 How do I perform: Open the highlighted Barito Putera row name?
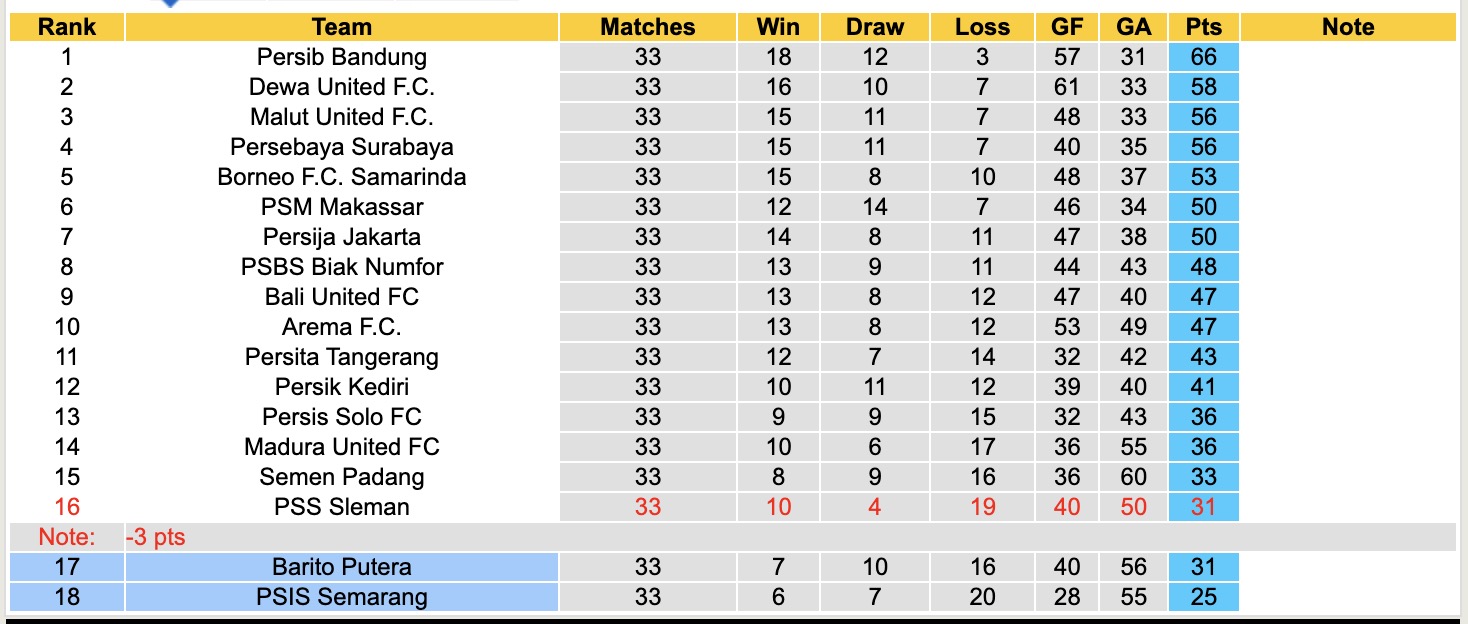pos(341,567)
